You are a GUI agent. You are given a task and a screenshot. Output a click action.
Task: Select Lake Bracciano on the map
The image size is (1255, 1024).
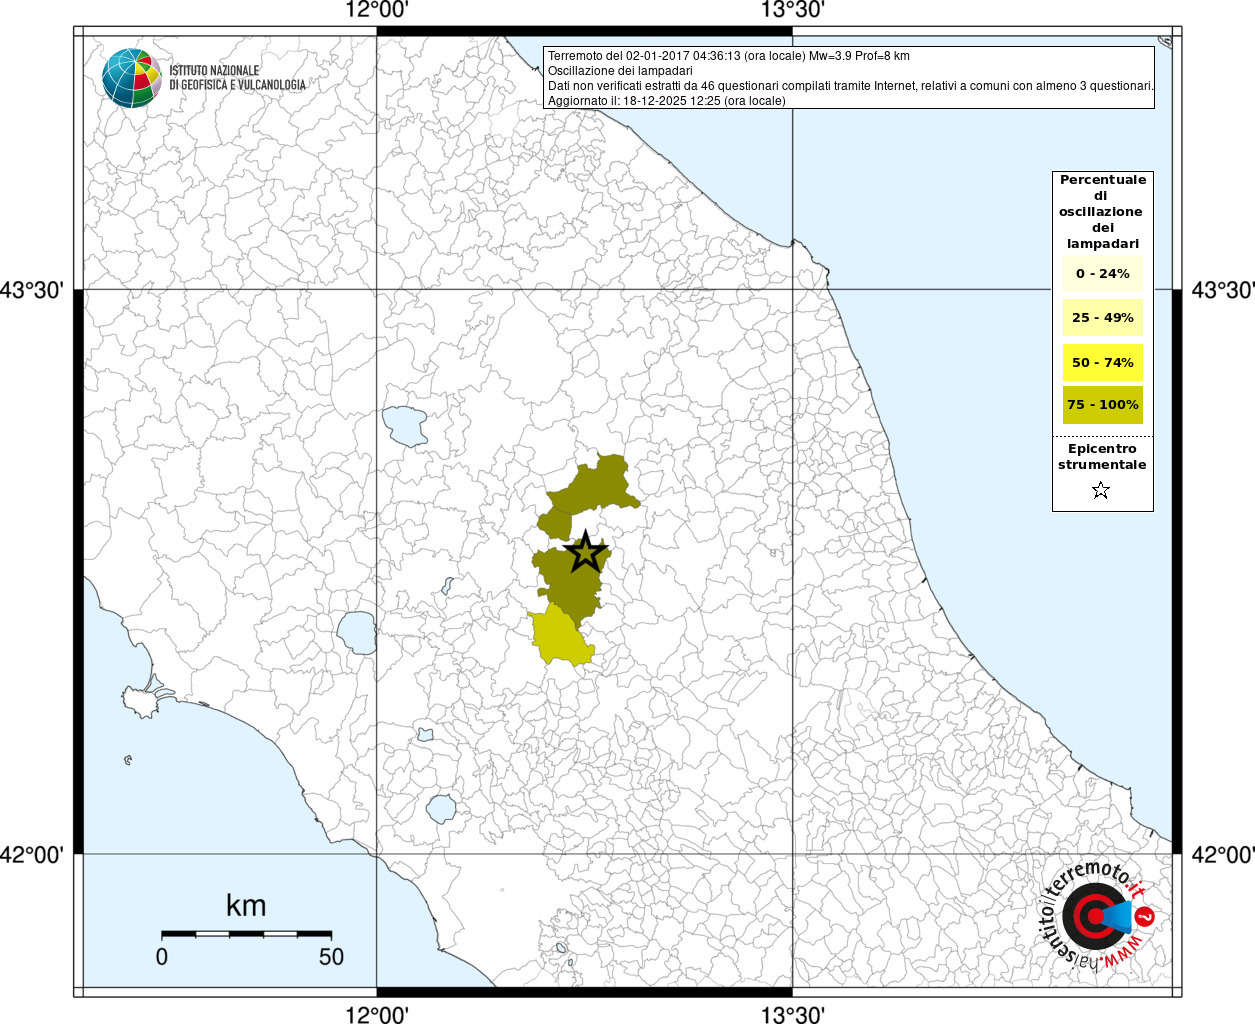point(441,807)
